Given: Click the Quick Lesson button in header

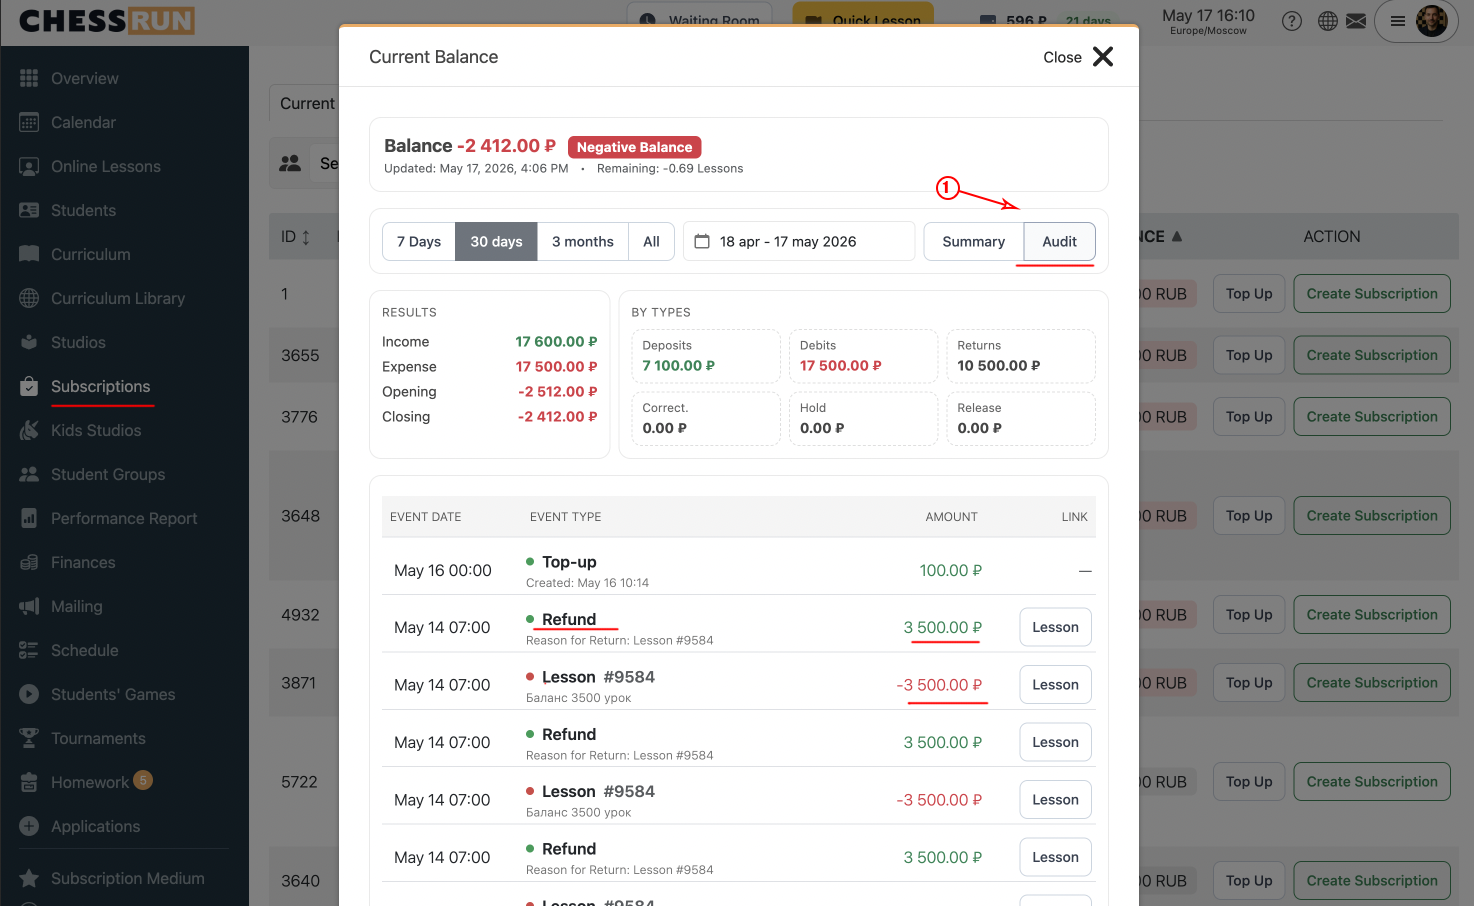Looking at the screenshot, I should (863, 19).
